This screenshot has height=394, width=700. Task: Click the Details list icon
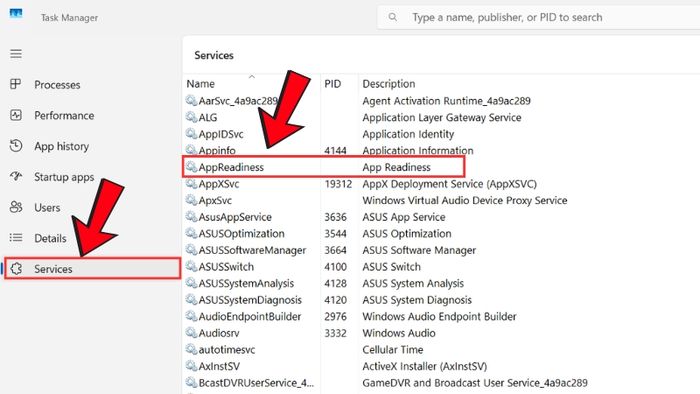16,238
